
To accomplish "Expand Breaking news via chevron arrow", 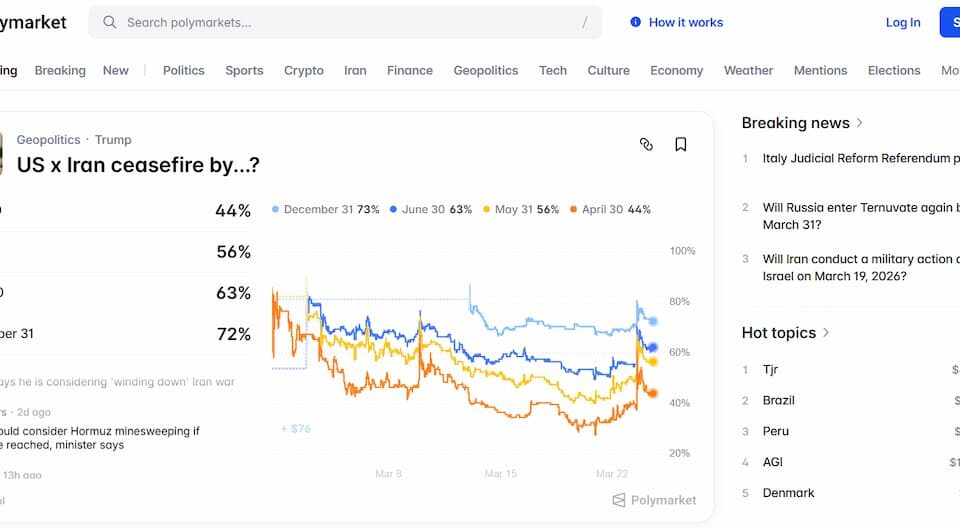I will click(860, 123).
